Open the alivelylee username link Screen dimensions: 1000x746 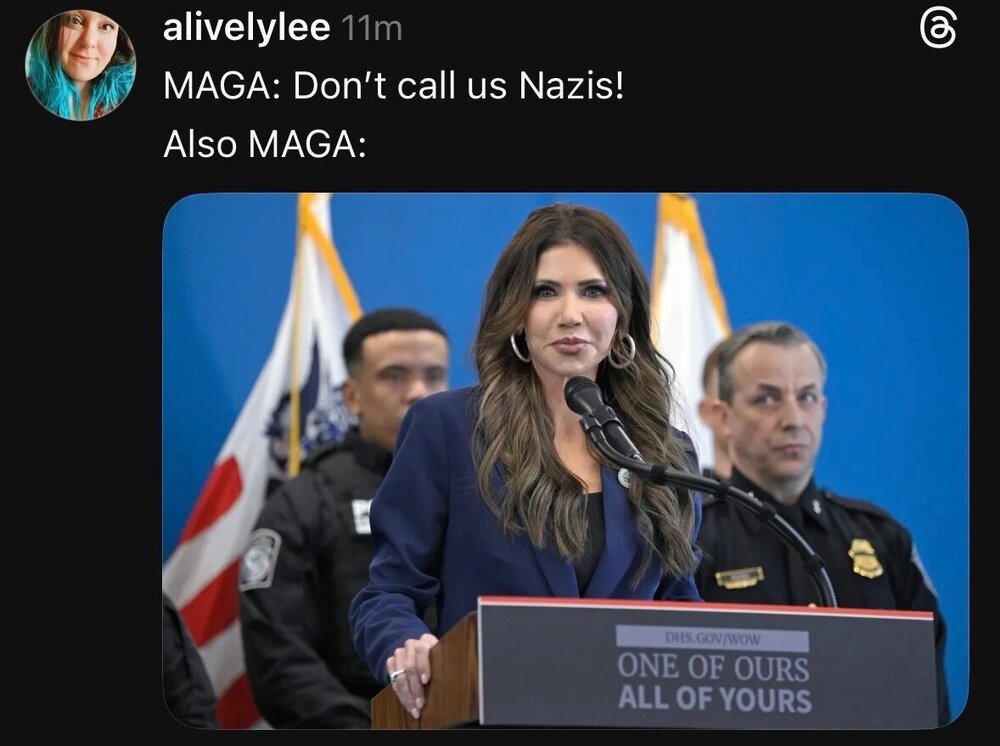click(246, 27)
